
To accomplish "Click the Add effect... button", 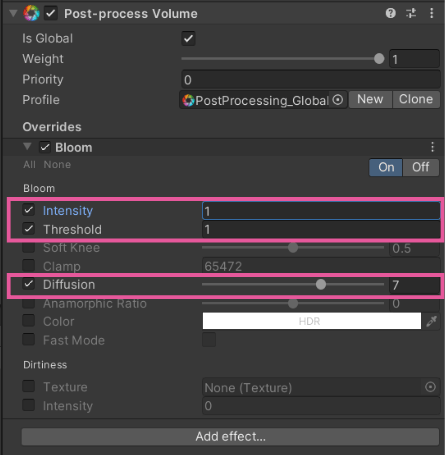I will click(230, 437).
